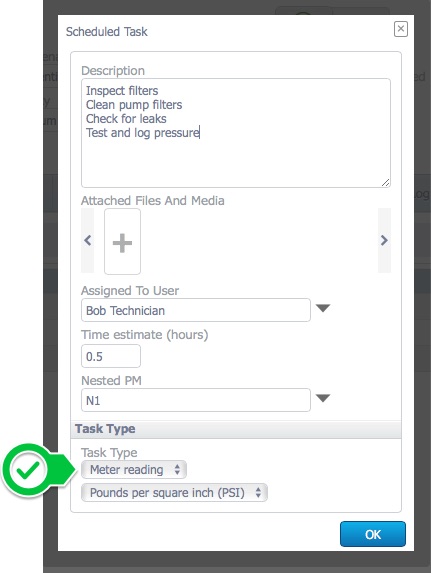Click the Scheduled Task dialog title
This screenshot has height=573, width=431.
107,32
